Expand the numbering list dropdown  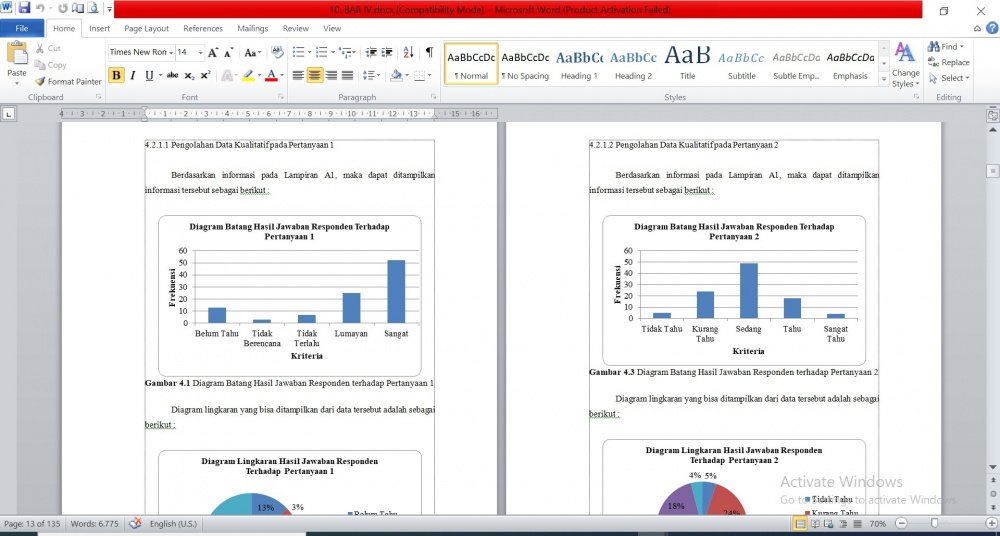332,52
